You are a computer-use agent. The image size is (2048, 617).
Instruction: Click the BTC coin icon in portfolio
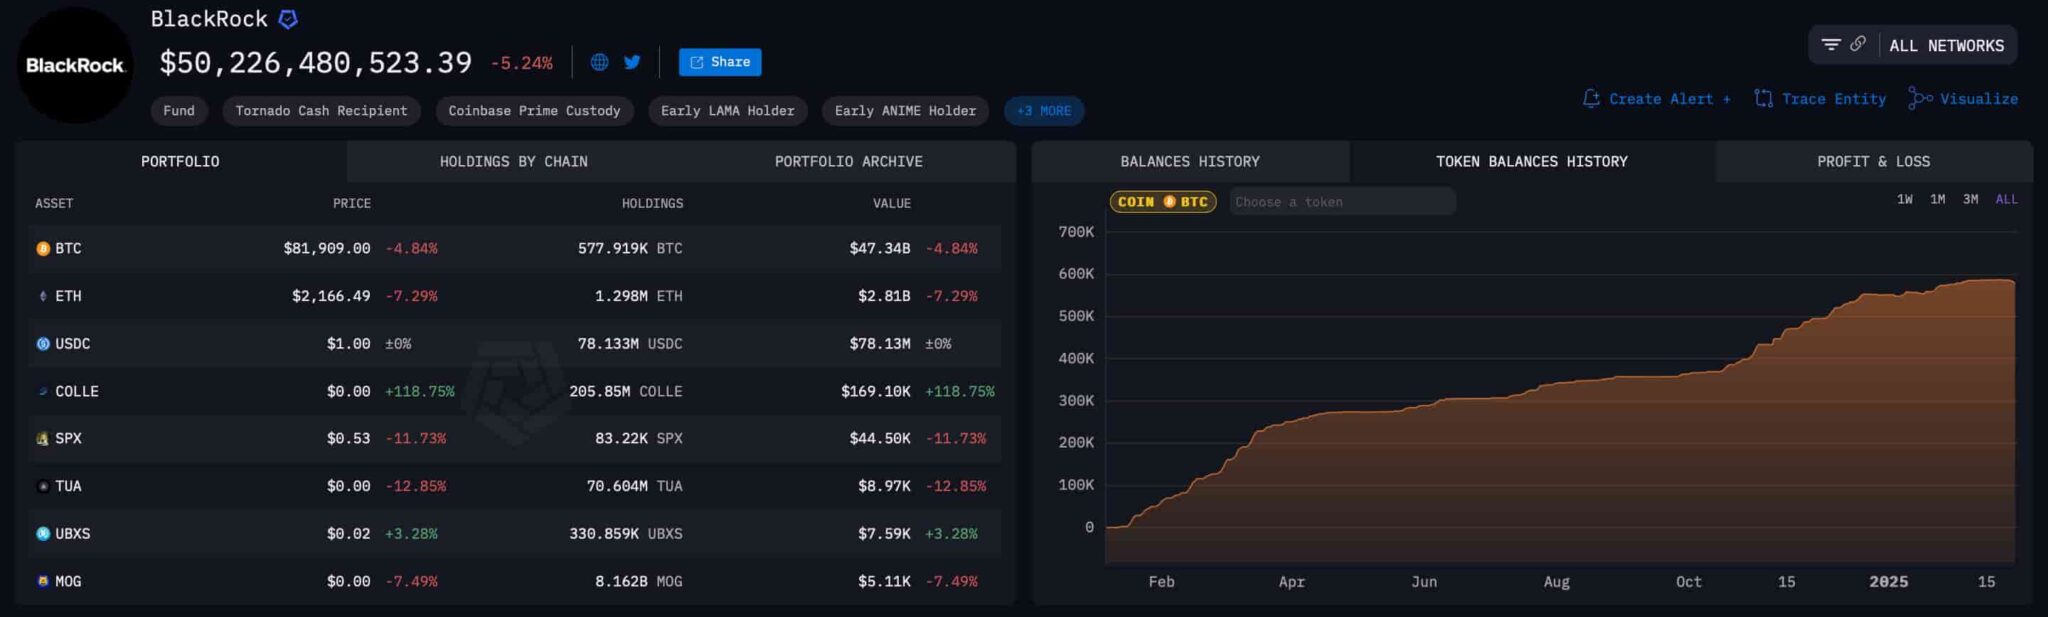pos(43,249)
